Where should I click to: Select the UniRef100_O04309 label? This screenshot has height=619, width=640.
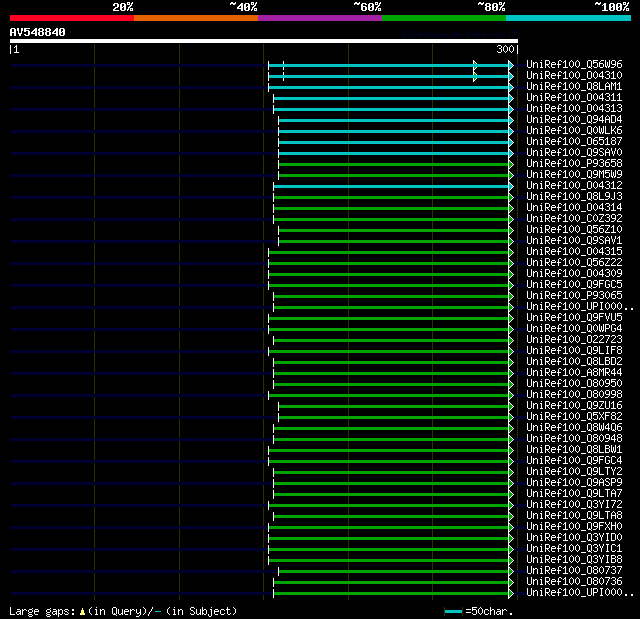(x=574, y=274)
